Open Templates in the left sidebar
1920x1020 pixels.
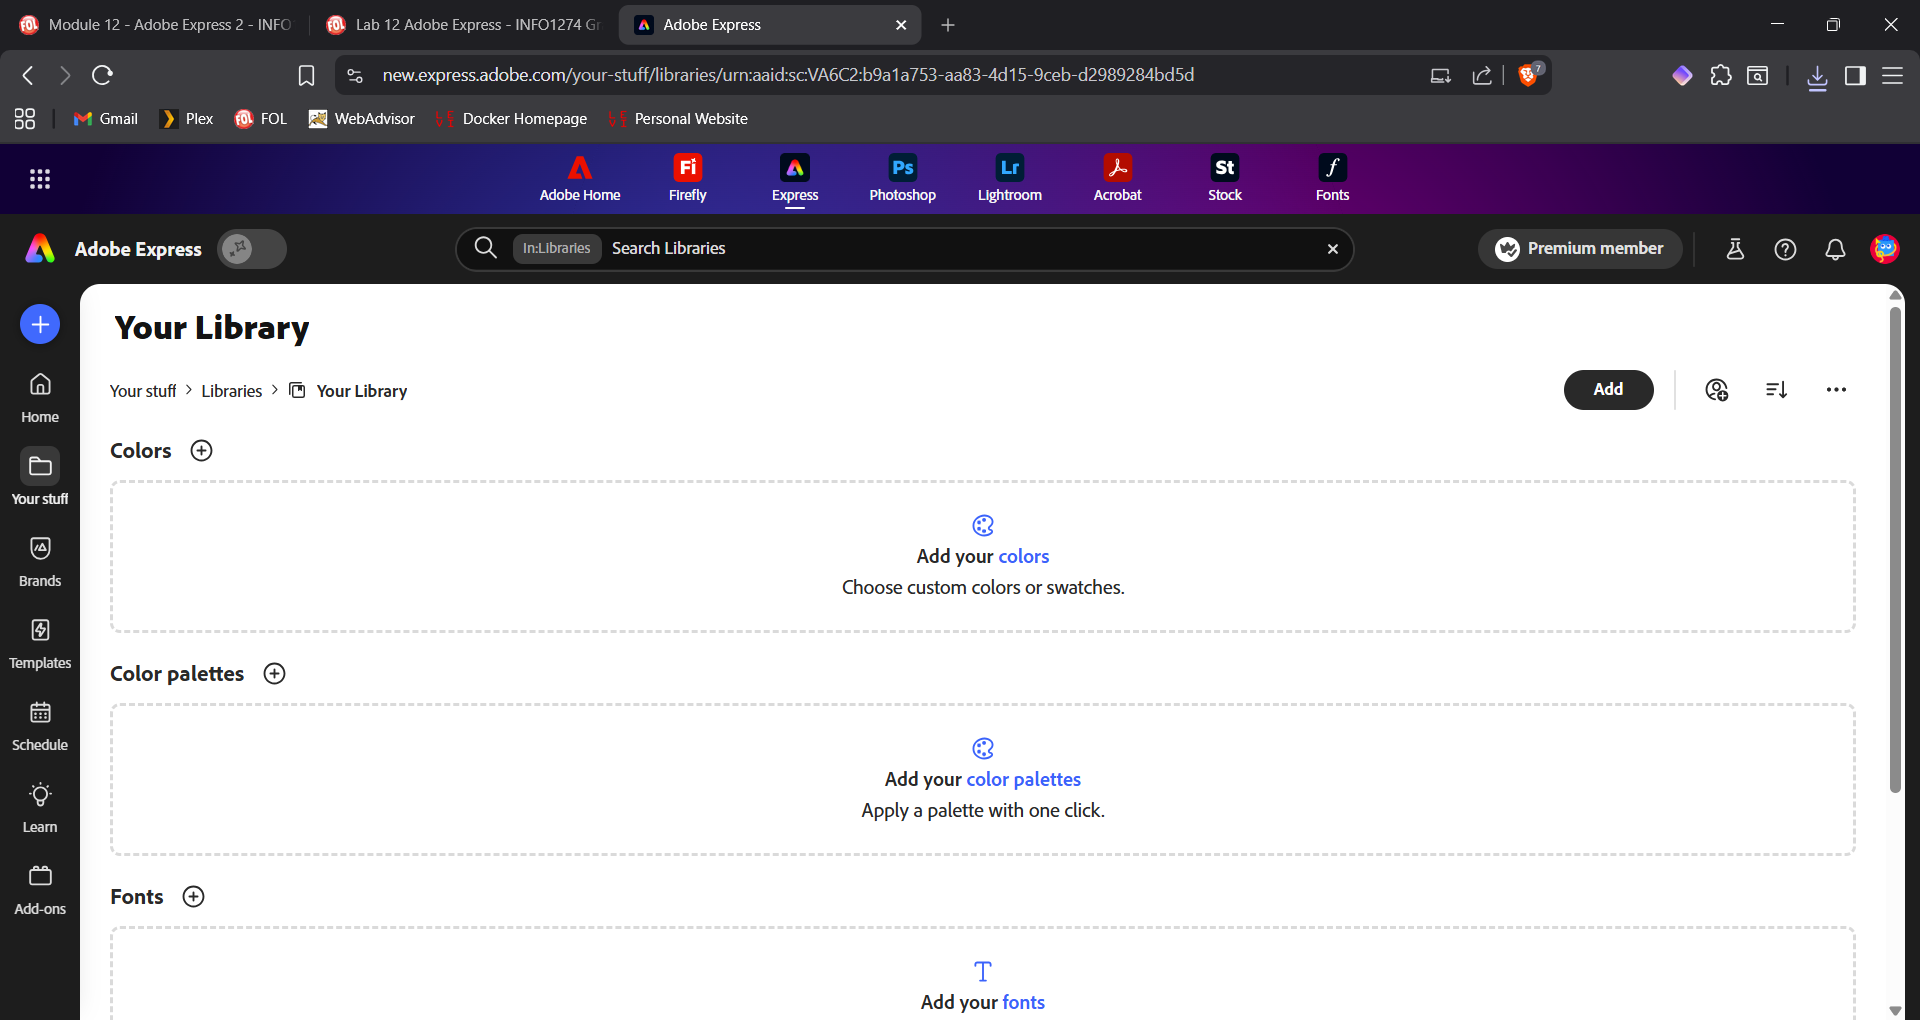pos(40,642)
